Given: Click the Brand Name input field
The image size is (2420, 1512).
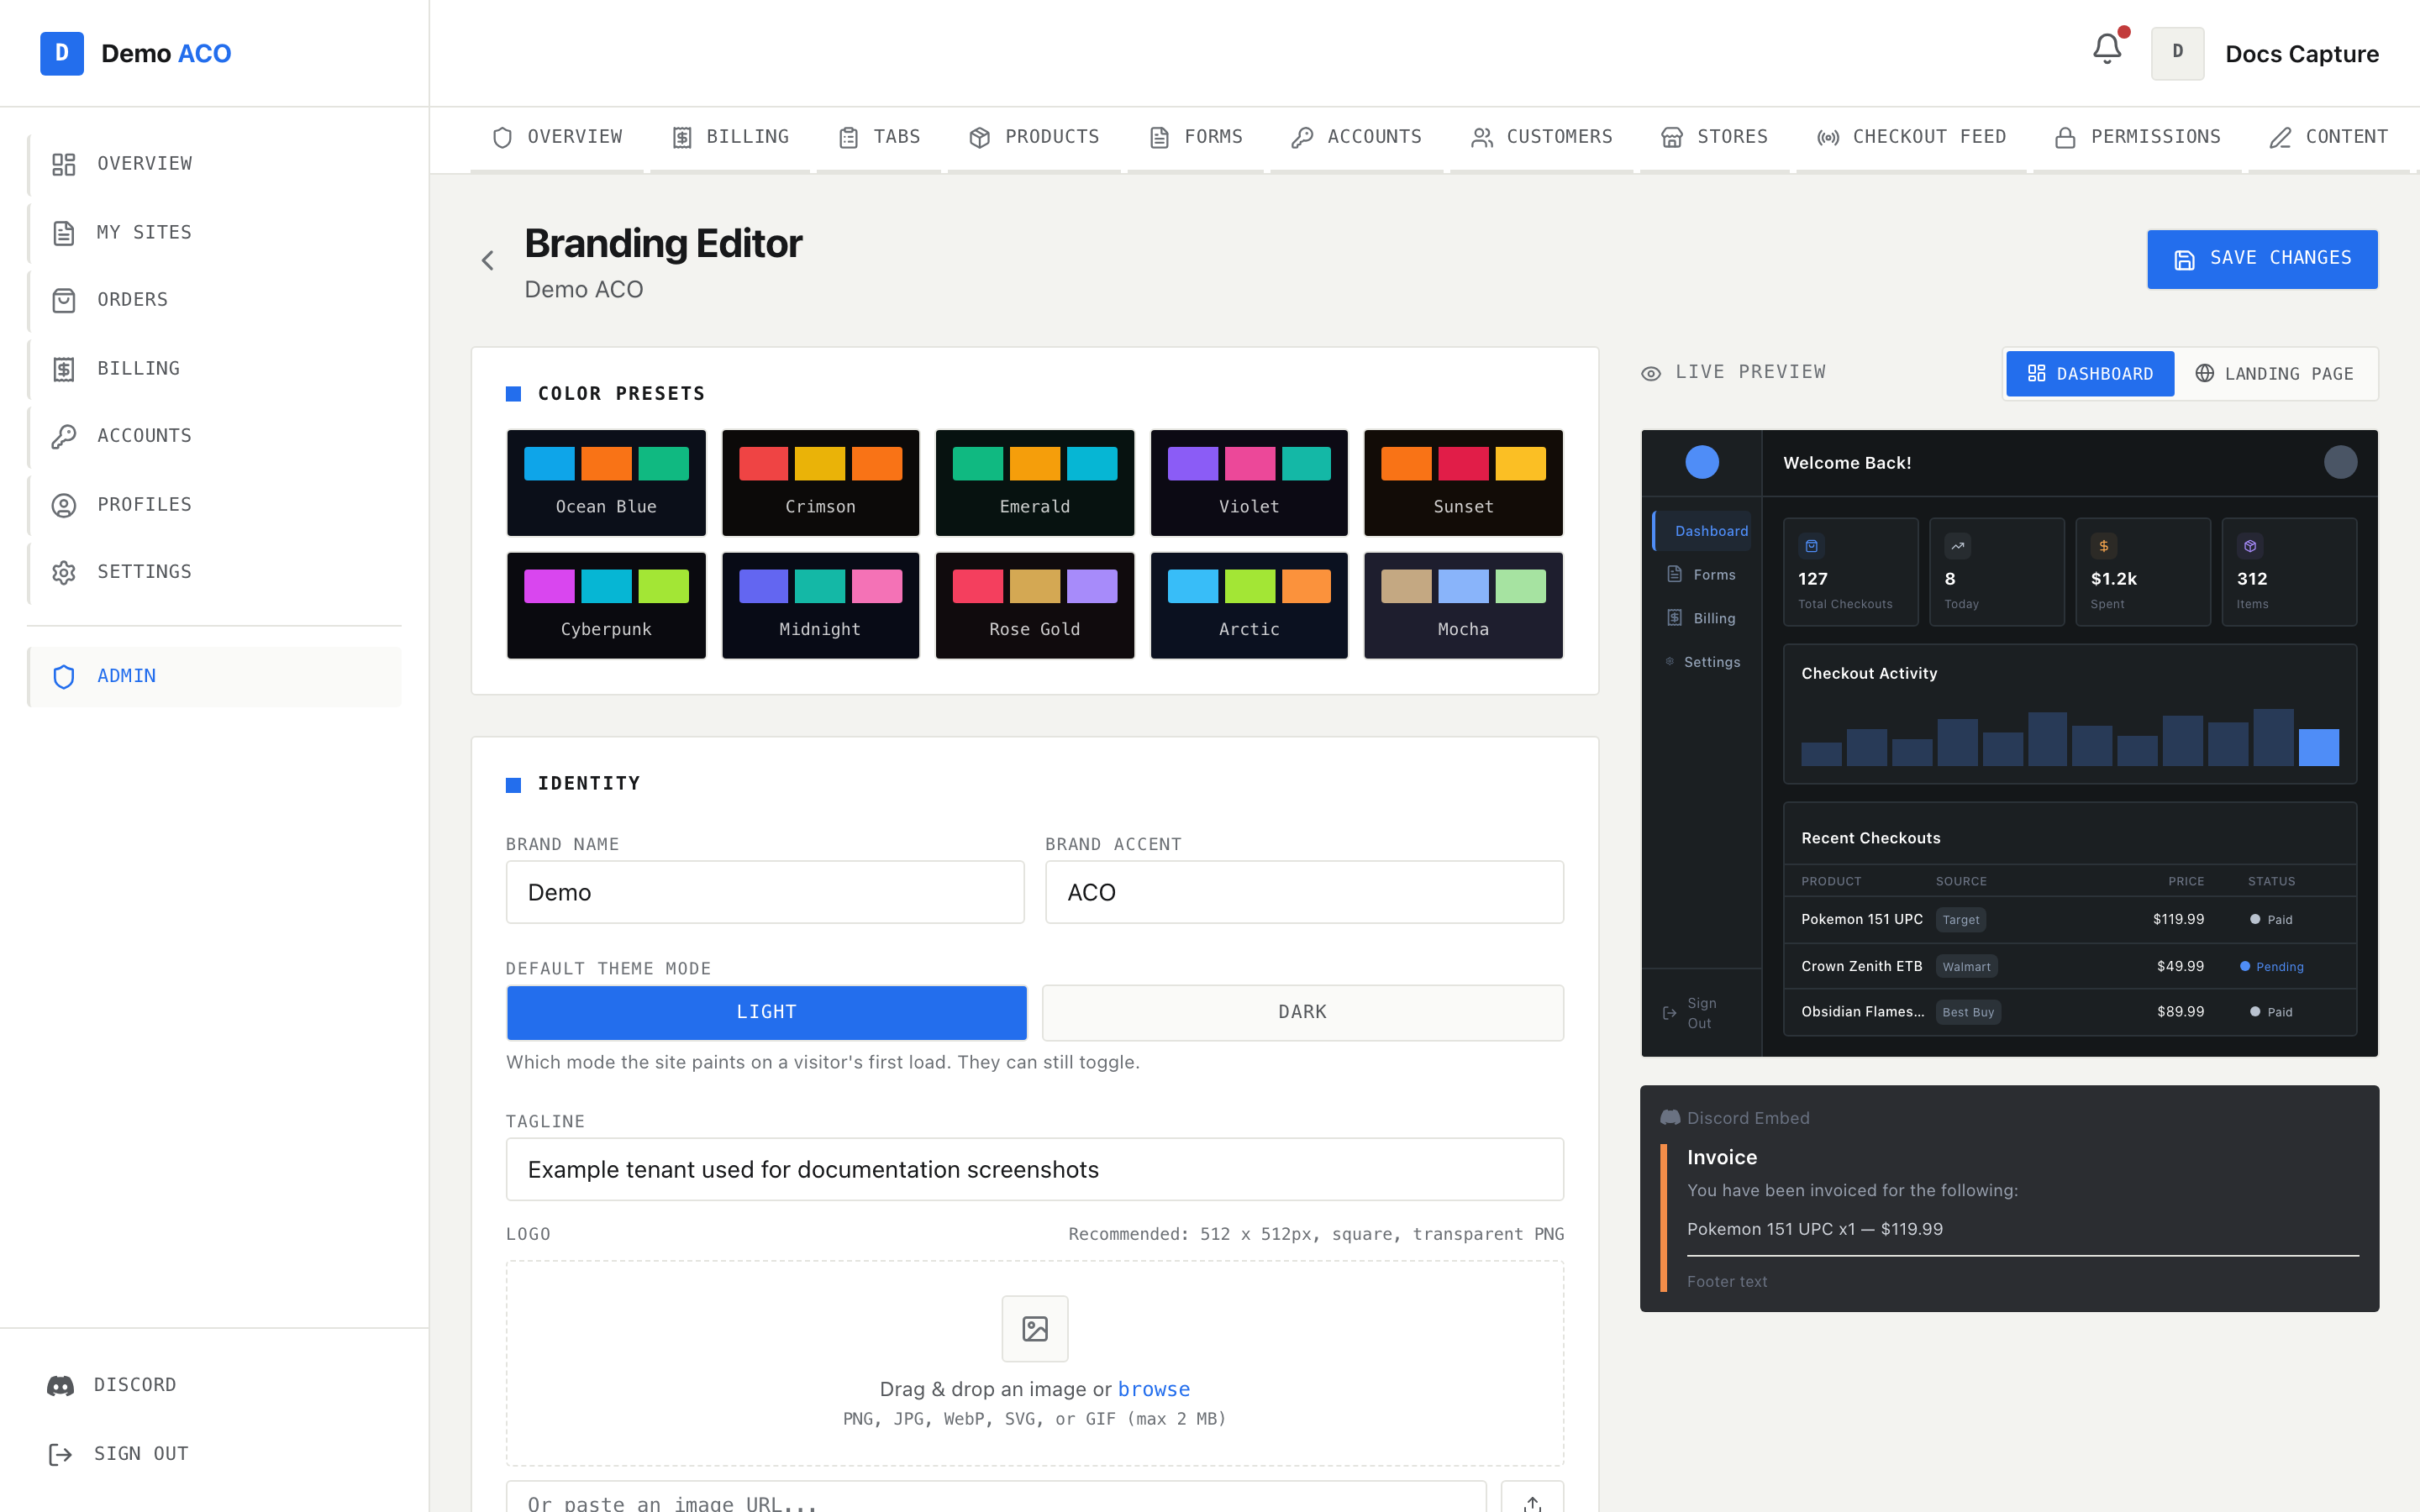Looking at the screenshot, I should (765, 892).
